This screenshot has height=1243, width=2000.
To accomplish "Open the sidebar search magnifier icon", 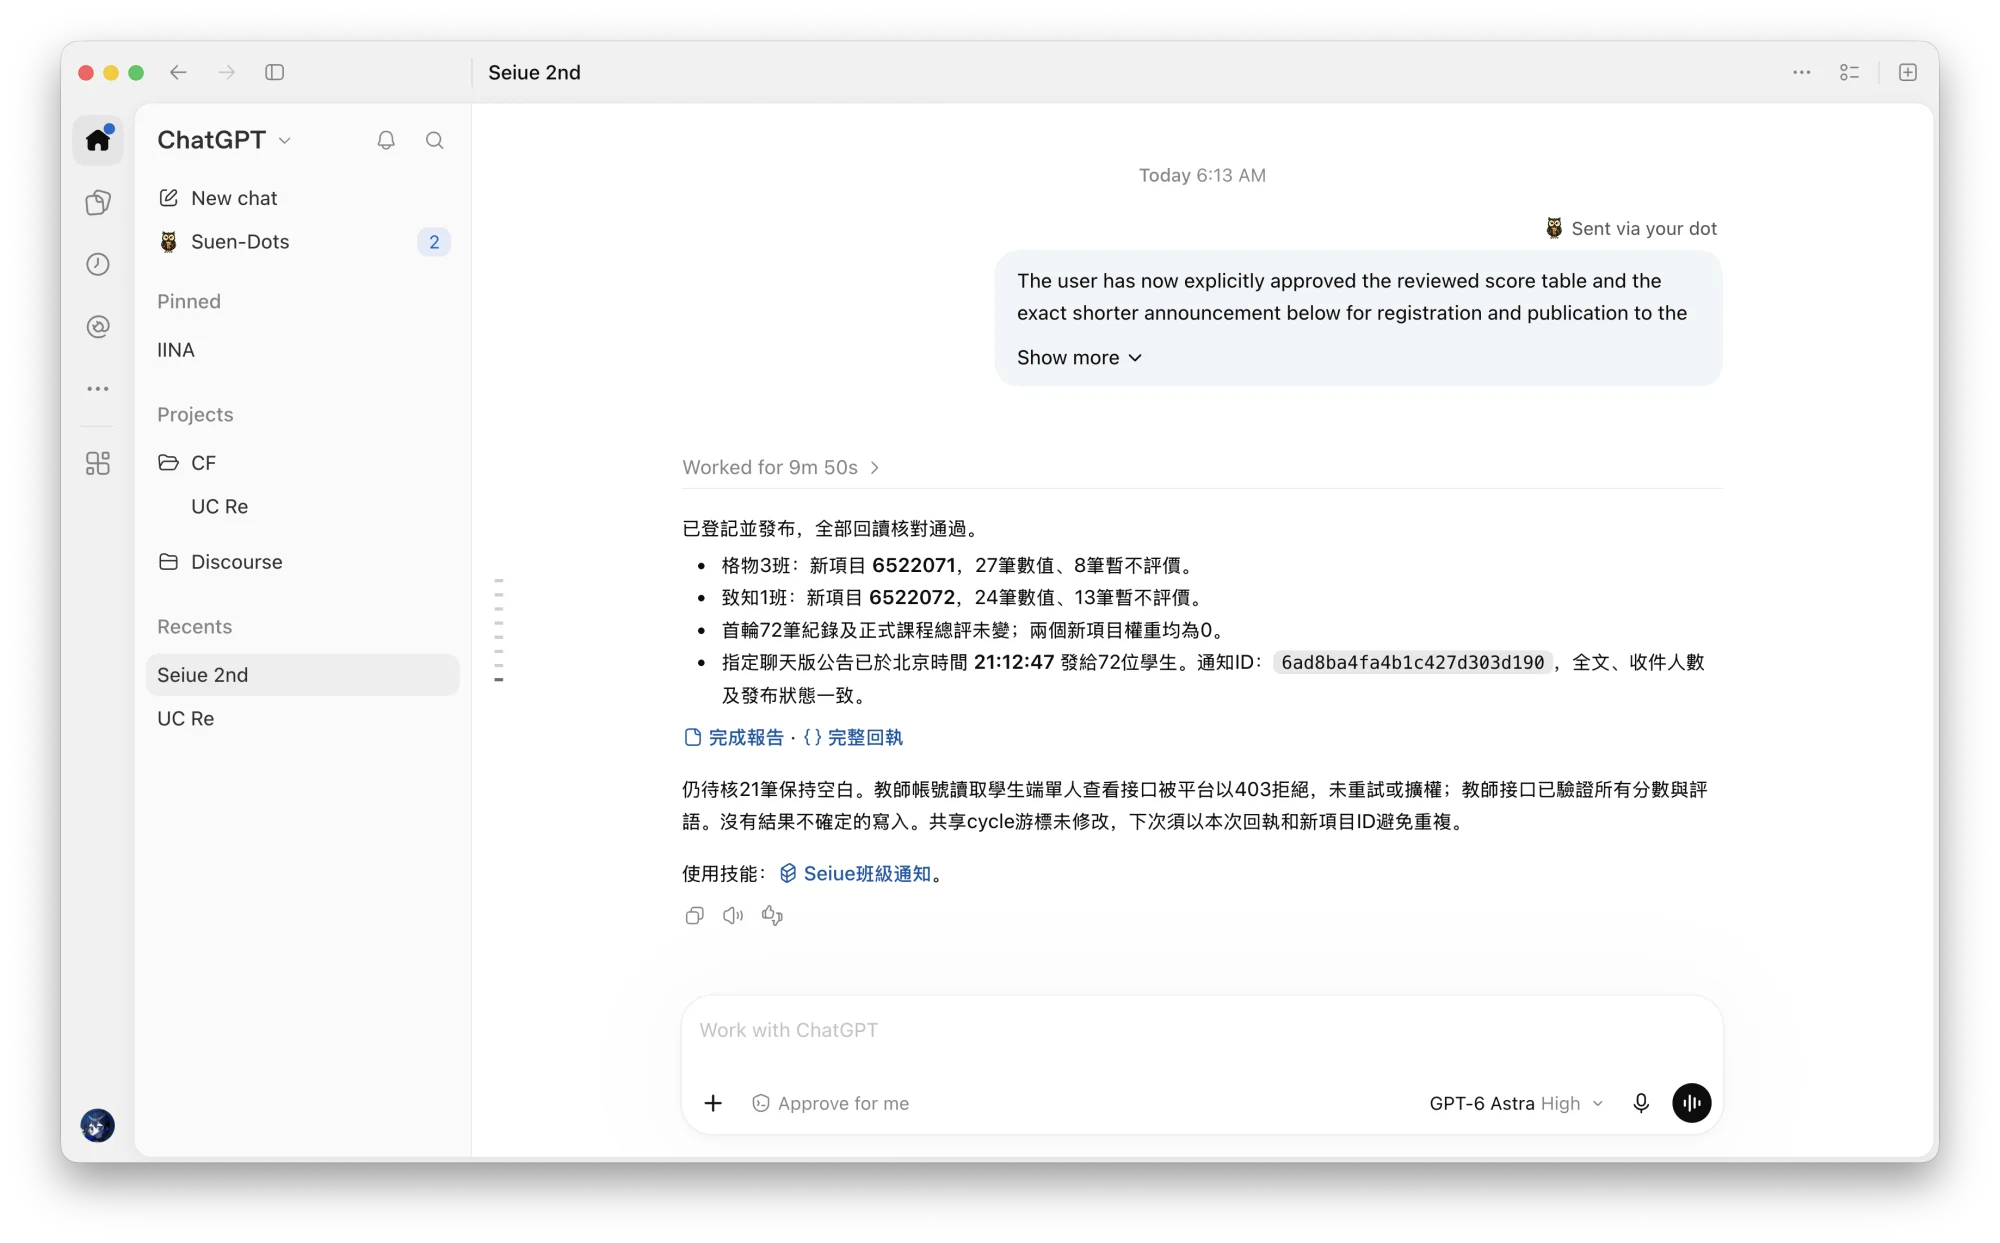I will click(x=434, y=140).
